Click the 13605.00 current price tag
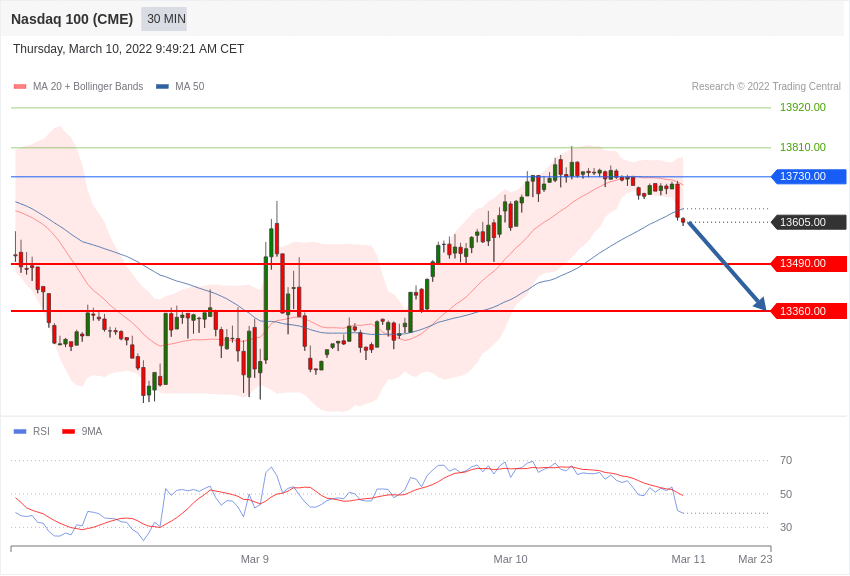Screen dimensions: 850x576 pyautogui.click(x=809, y=222)
